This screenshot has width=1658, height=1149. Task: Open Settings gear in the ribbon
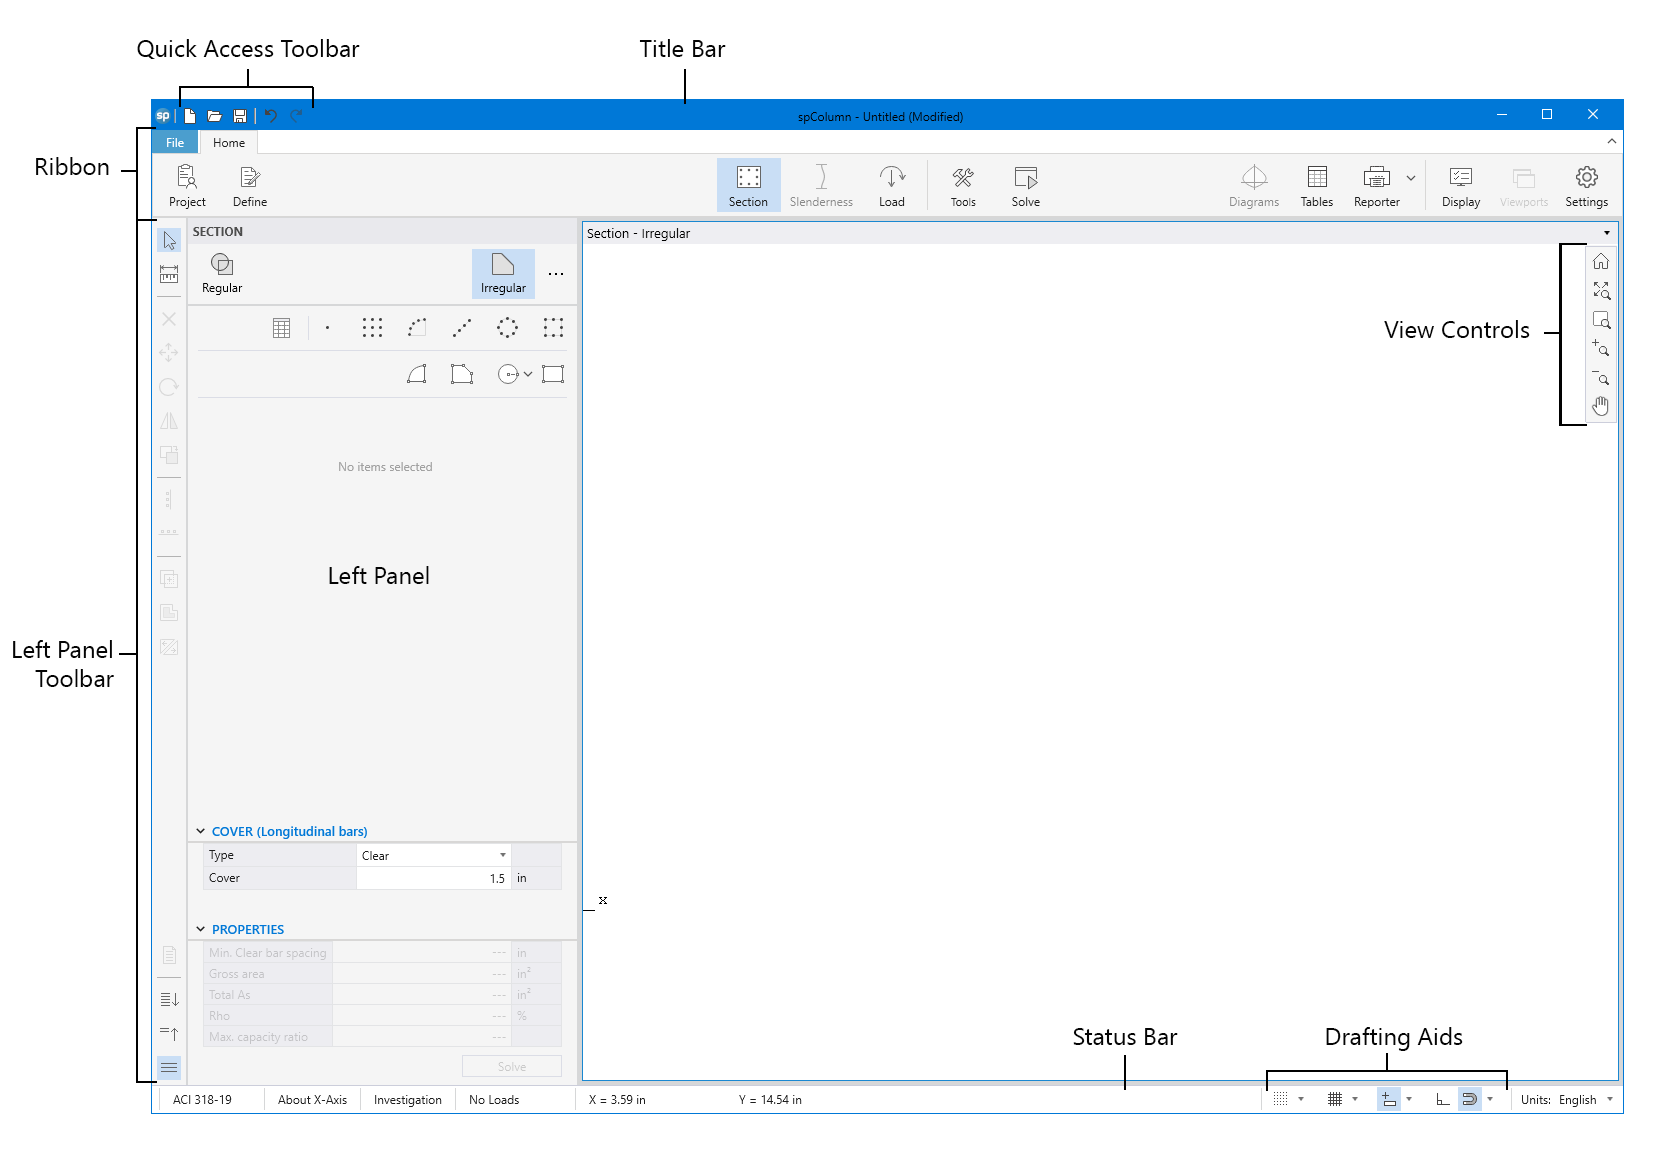coord(1586,186)
